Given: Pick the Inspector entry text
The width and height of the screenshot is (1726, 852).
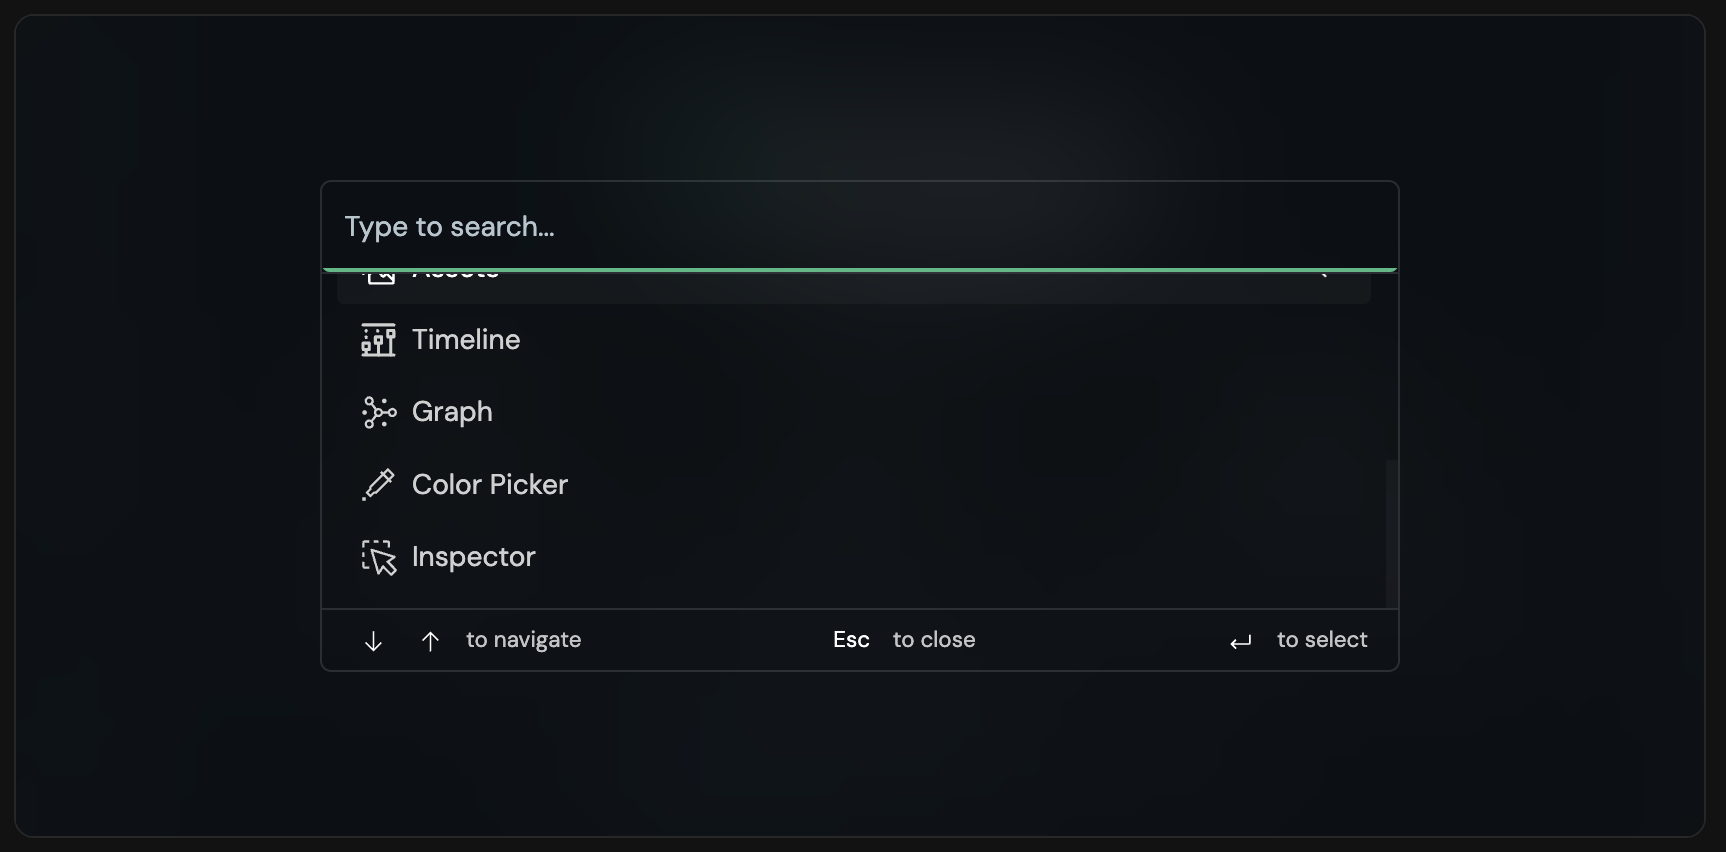Looking at the screenshot, I should click(x=474, y=557).
